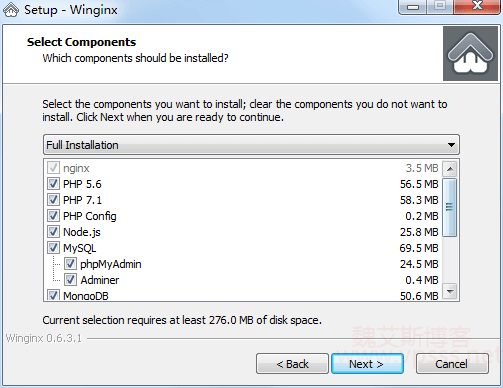The height and width of the screenshot is (388, 503).
Task: Click the scroll down arrow of components list
Action: coord(450,292)
